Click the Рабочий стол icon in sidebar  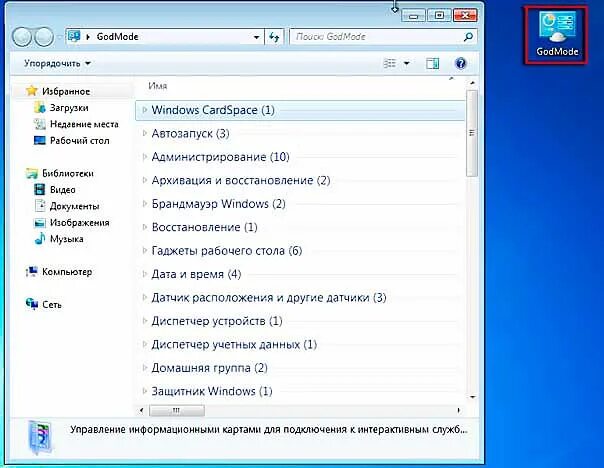pos(39,140)
